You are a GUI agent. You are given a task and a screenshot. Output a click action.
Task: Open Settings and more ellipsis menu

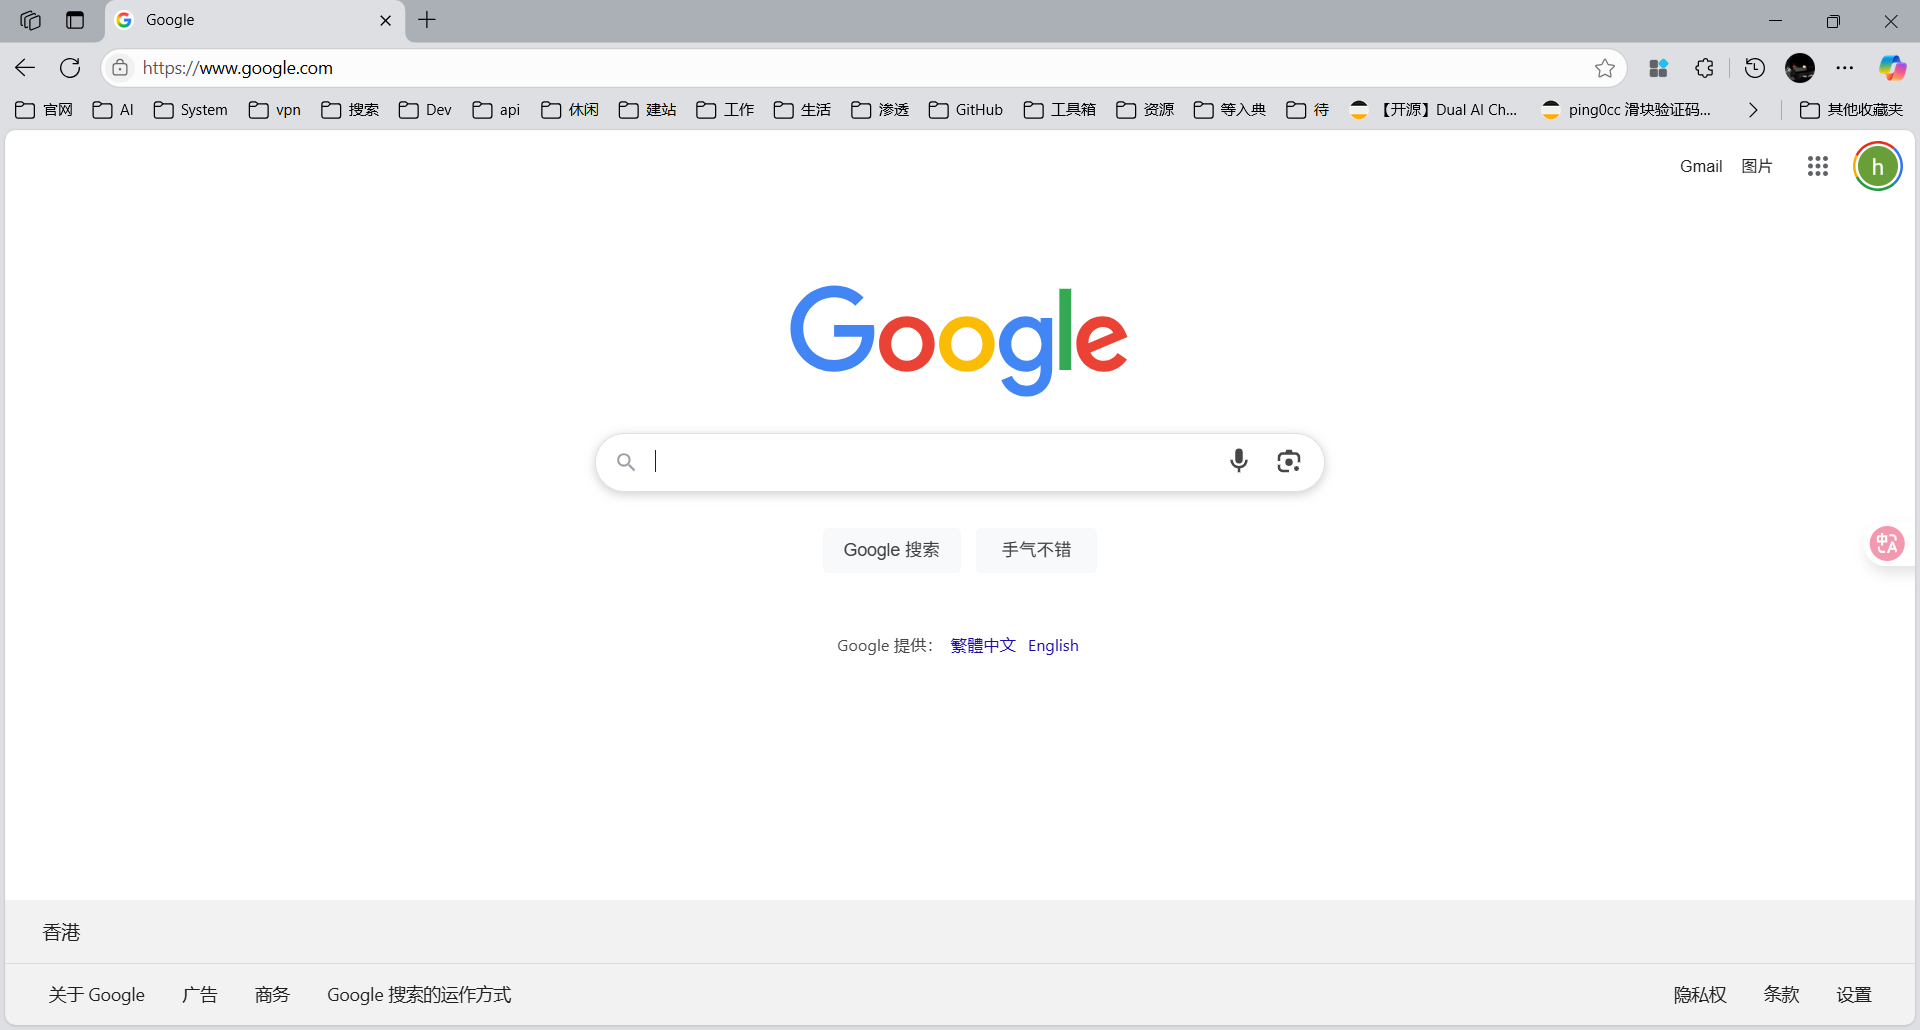pos(1845,68)
